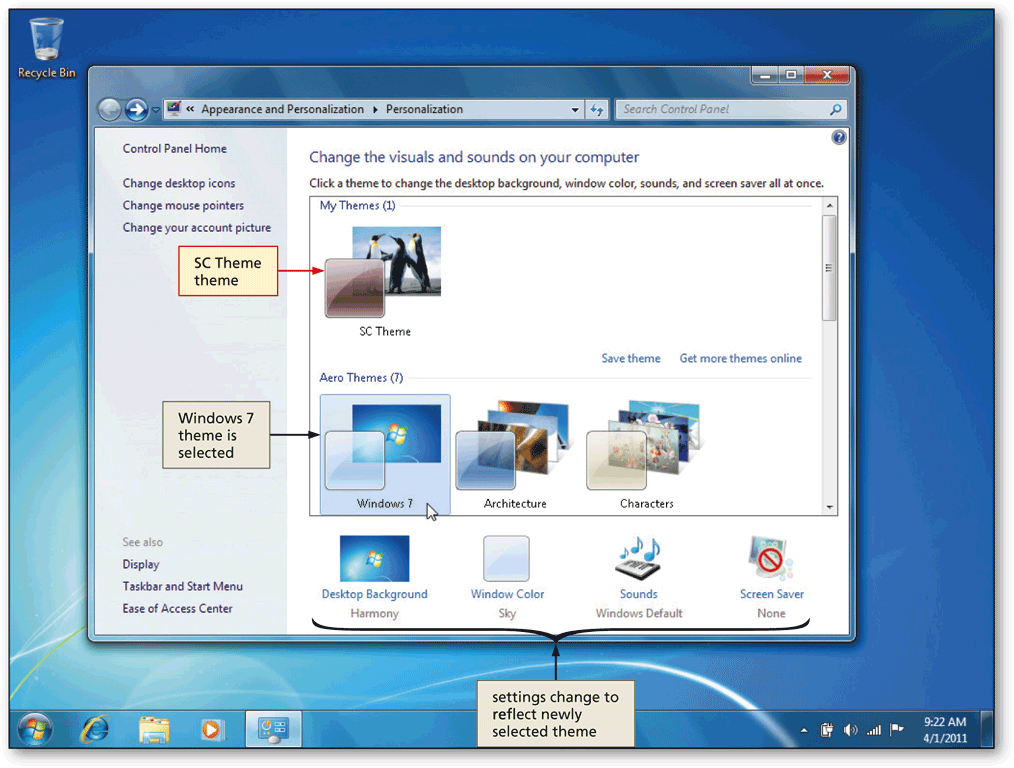Click the Sounds link text
Viewport: 1014px width, 768px height.
638,594
